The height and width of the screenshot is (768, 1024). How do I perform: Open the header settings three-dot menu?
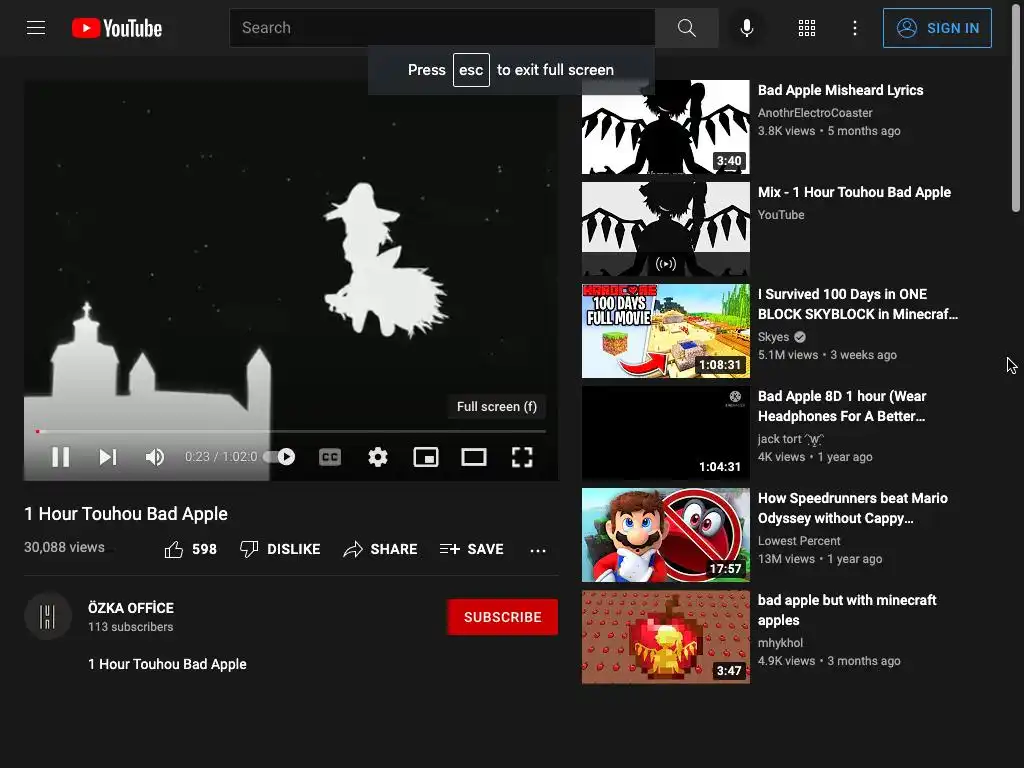854,28
